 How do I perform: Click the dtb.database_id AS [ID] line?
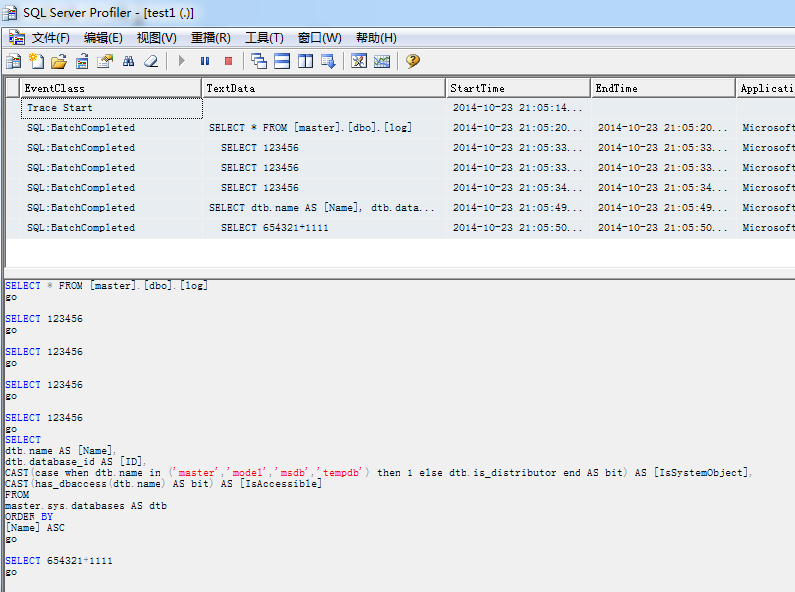point(76,462)
